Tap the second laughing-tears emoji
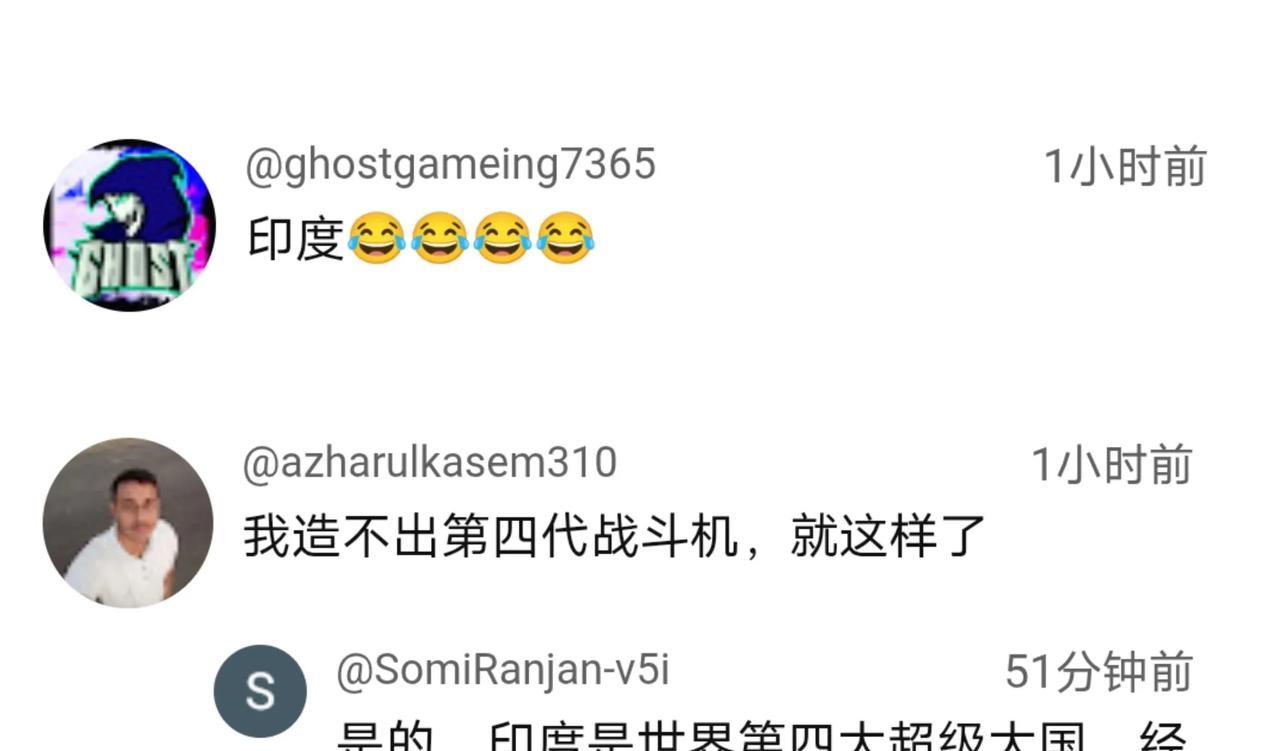1280x751 pixels. (x=440, y=239)
